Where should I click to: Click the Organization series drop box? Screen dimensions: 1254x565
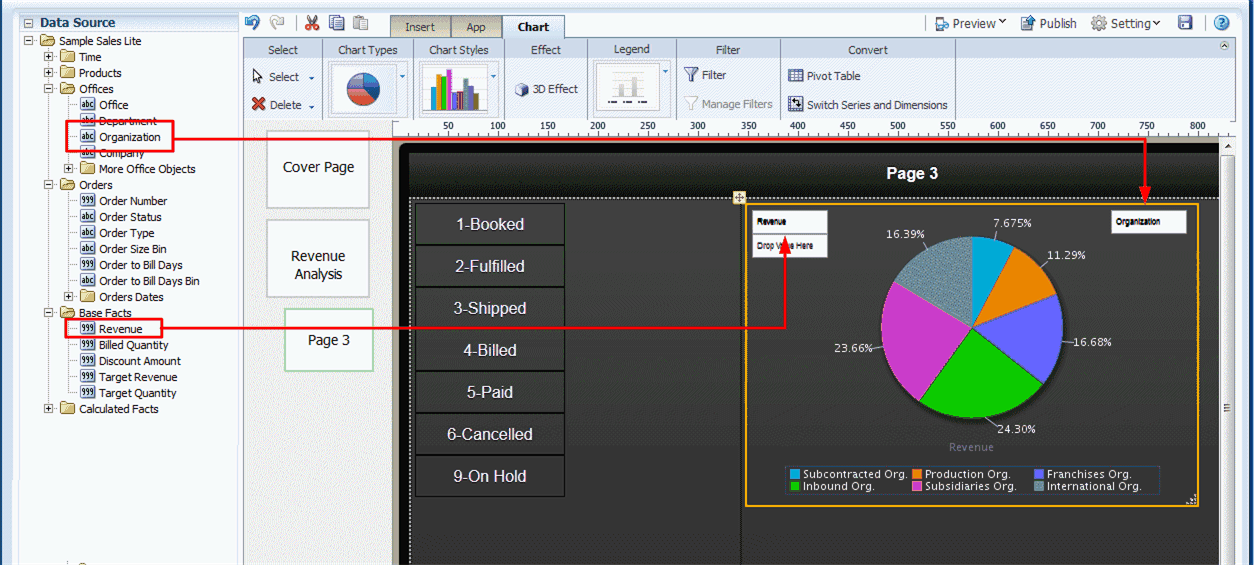(x=1149, y=222)
